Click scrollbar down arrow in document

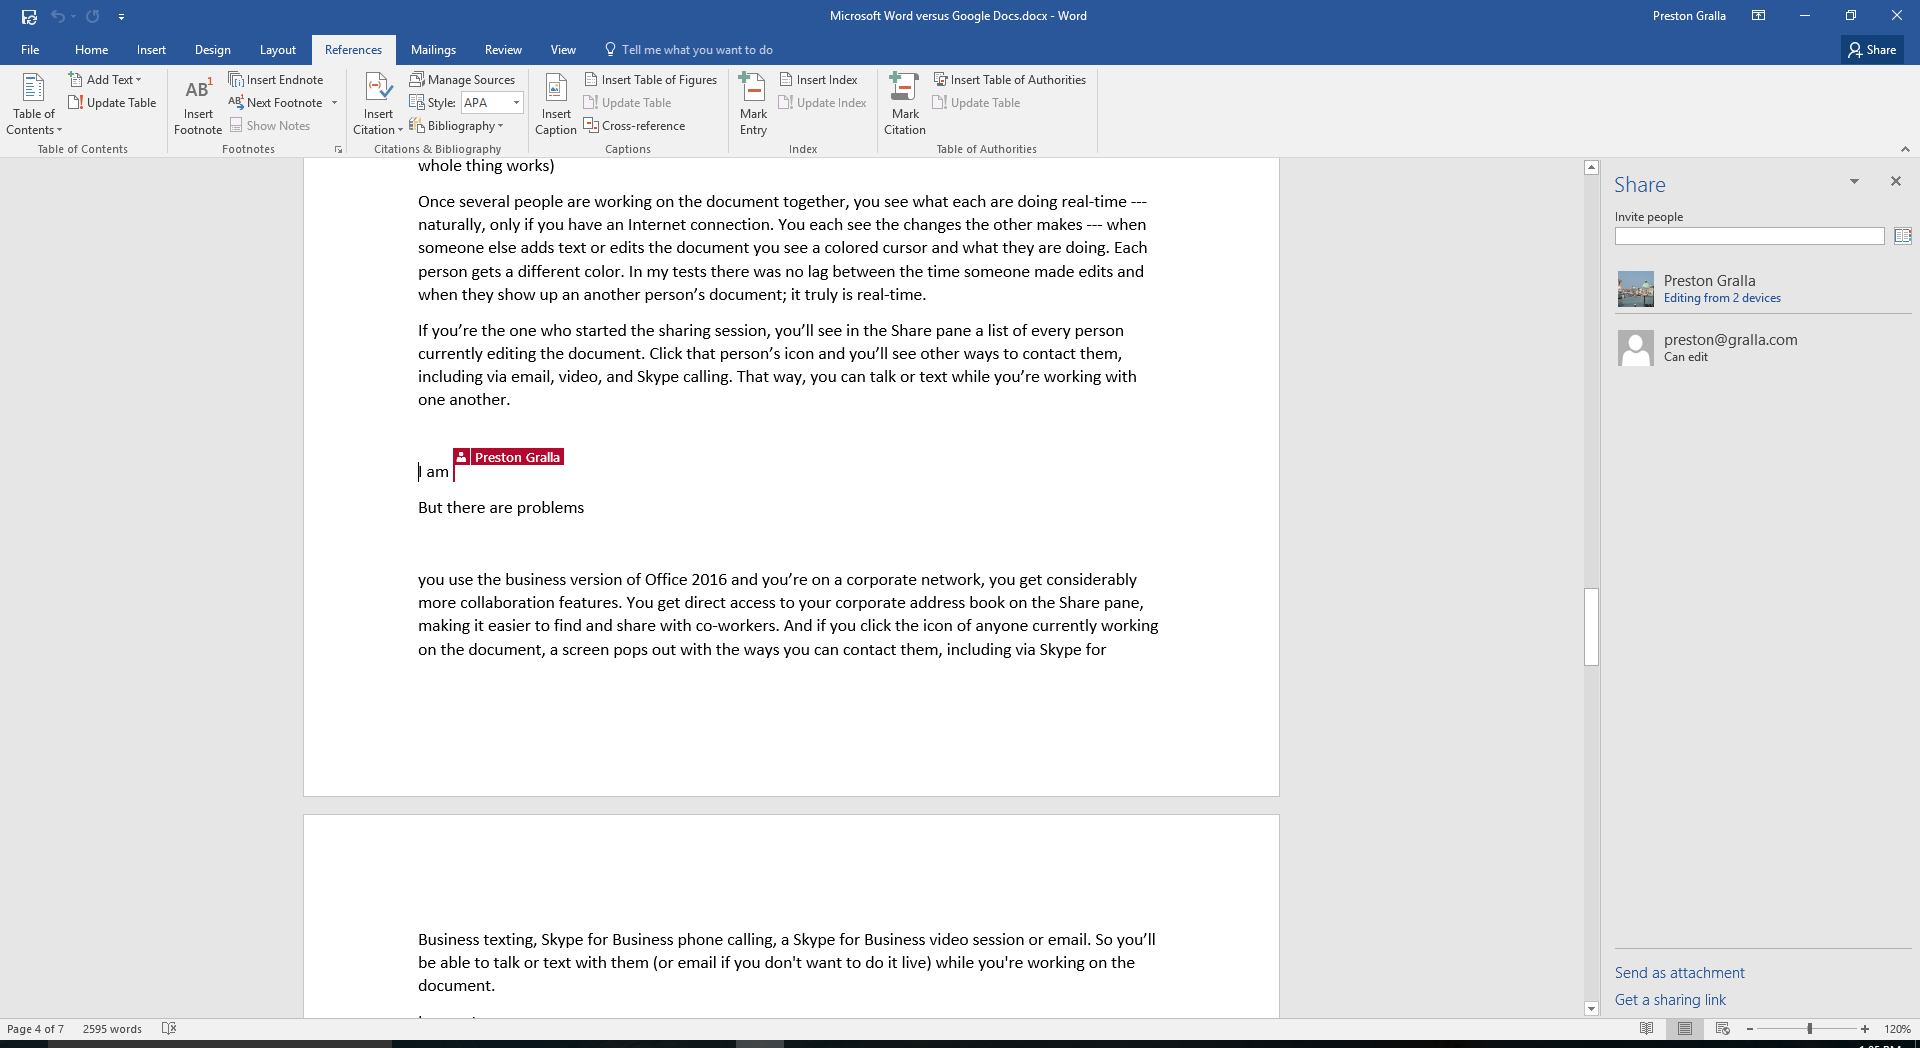point(1591,1008)
